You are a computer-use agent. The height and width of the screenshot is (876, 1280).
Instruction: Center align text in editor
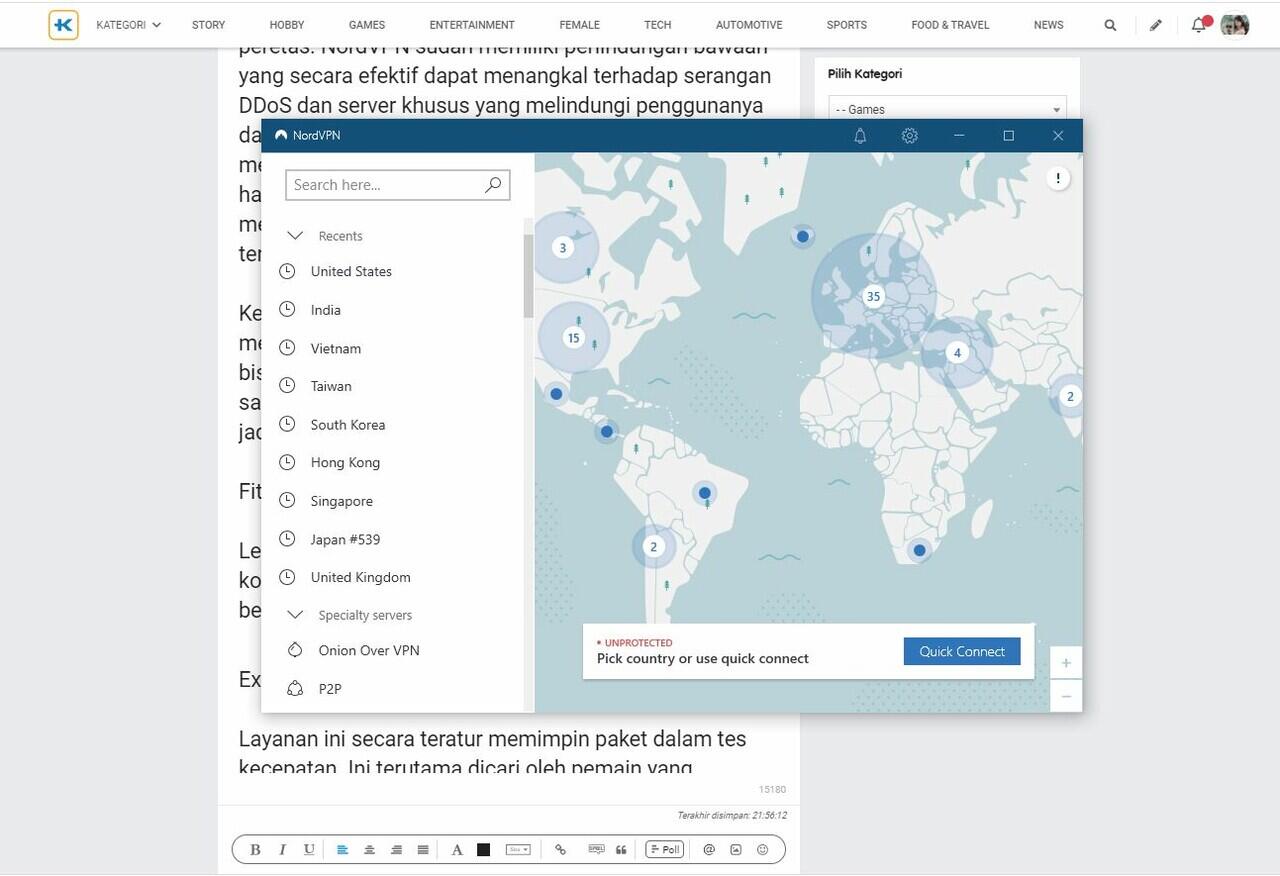click(x=369, y=850)
